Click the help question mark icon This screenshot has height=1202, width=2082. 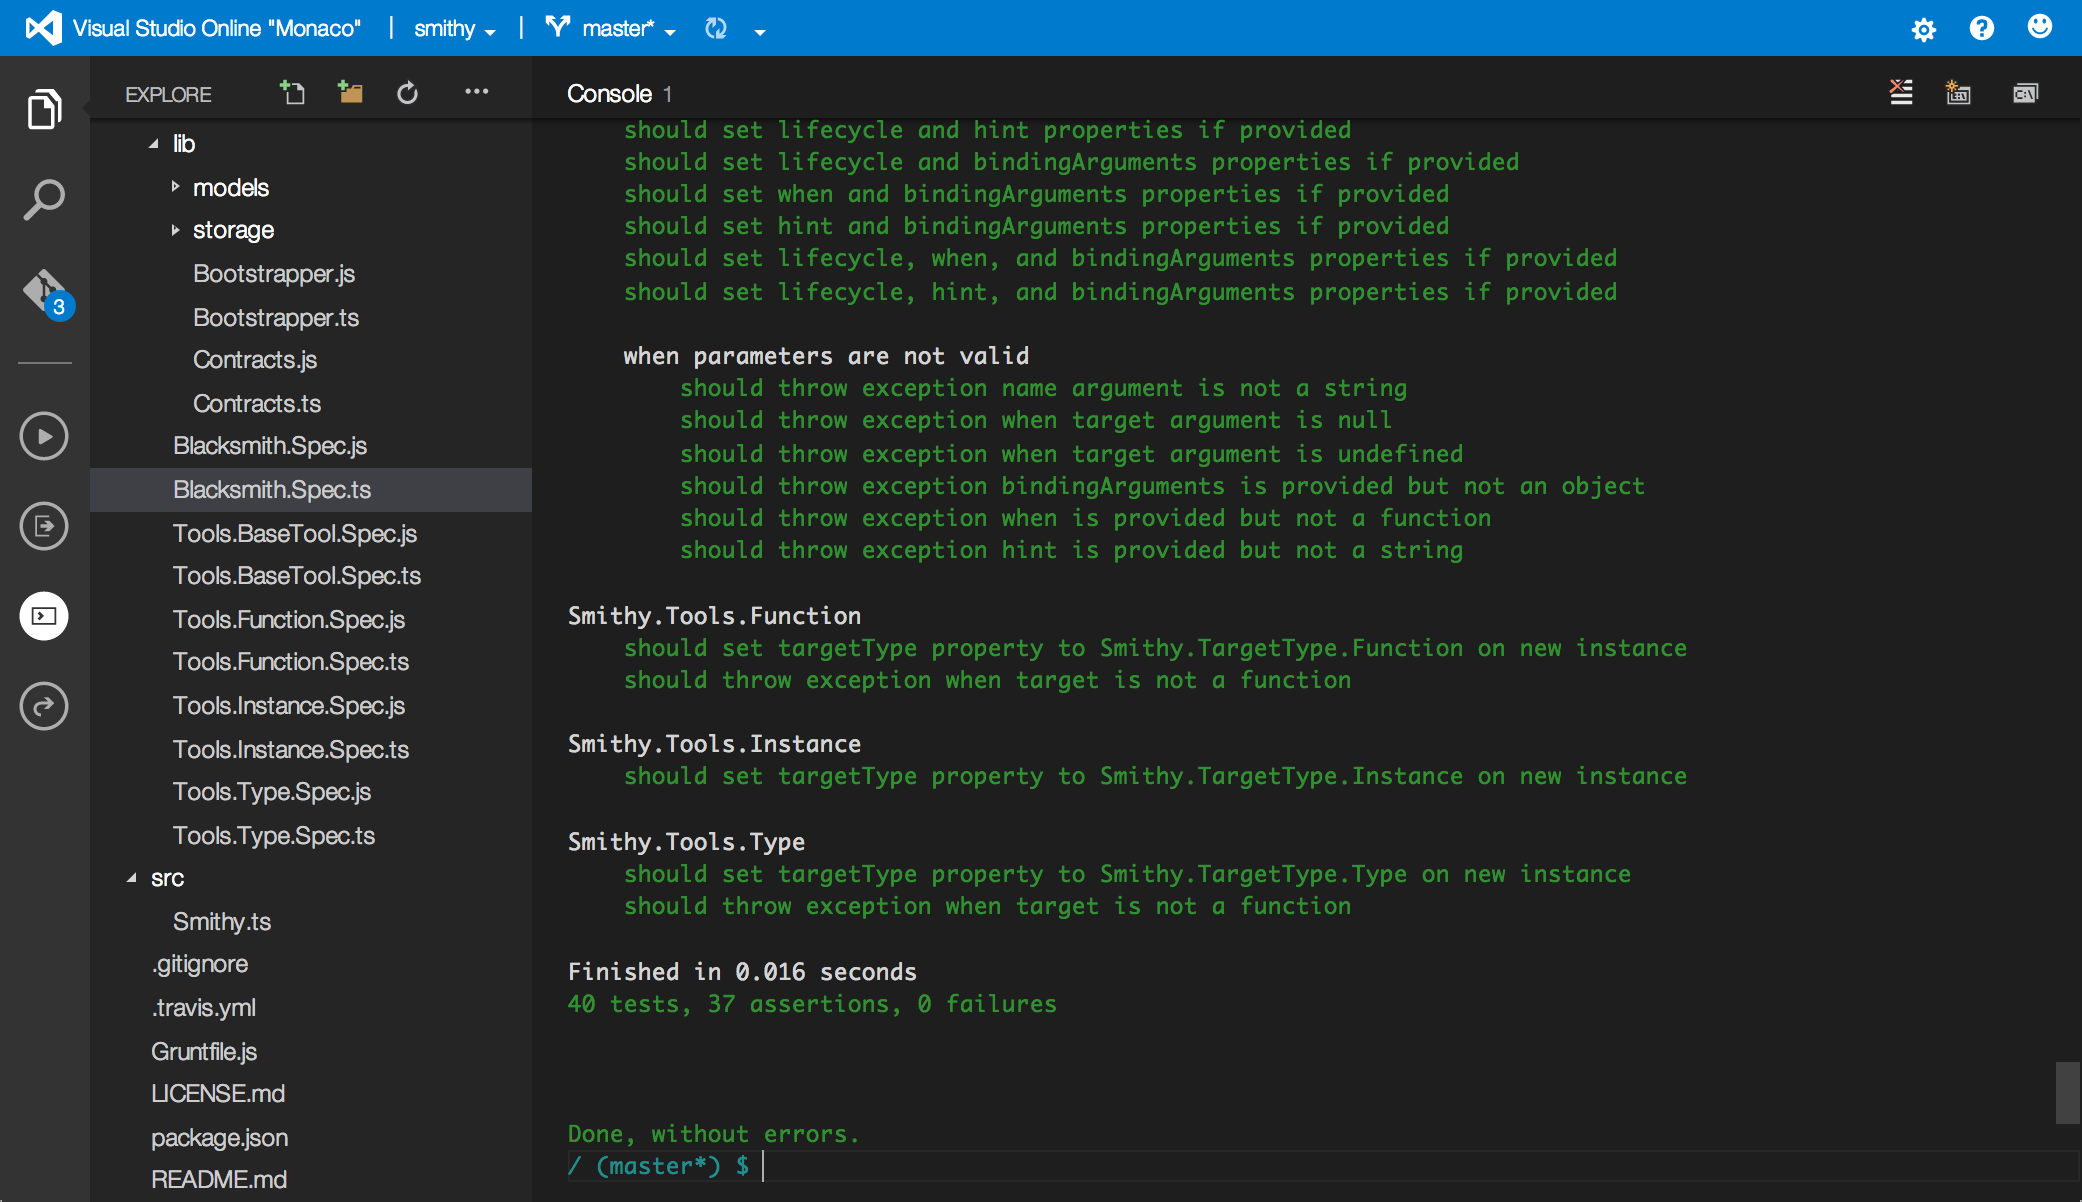pos(1981,28)
